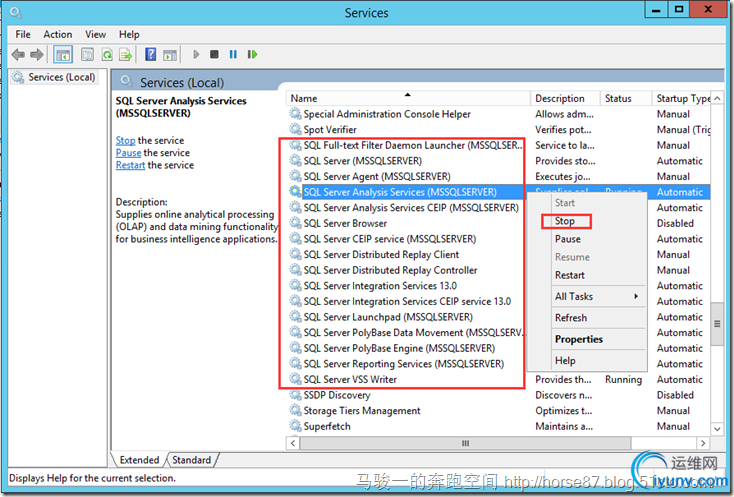Screen dimensions: 734x497
Task: Open the Action menu
Action: [x=58, y=34]
